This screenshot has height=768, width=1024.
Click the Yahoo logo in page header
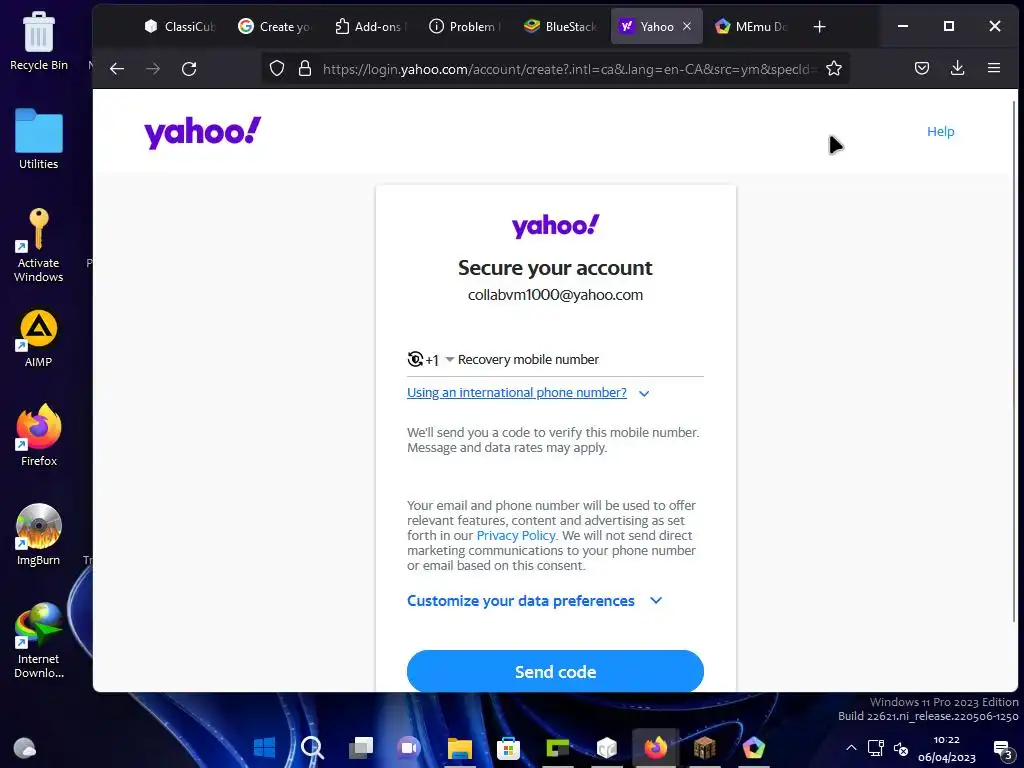(x=202, y=133)
